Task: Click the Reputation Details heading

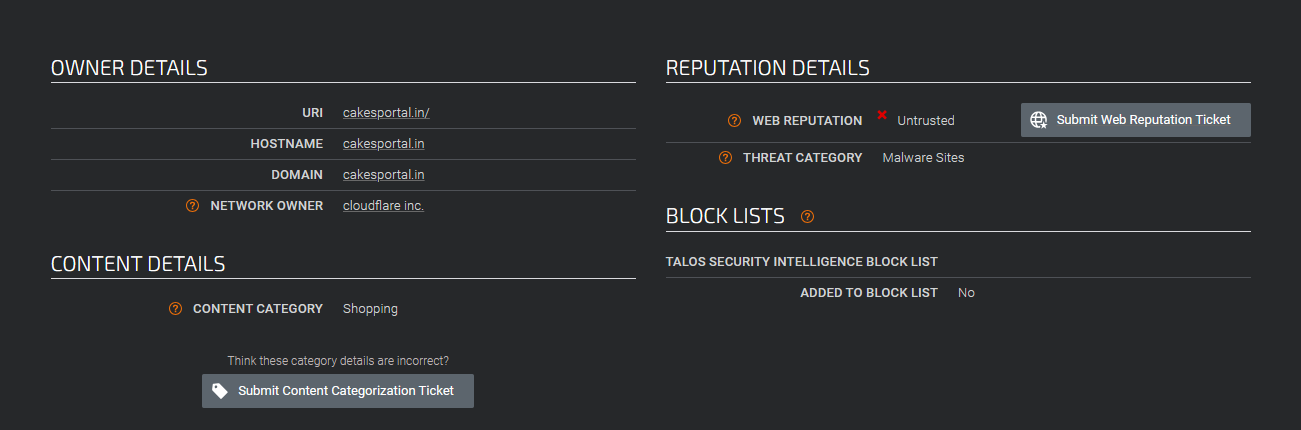Action: pyautogui.click(x=767, y=68)
